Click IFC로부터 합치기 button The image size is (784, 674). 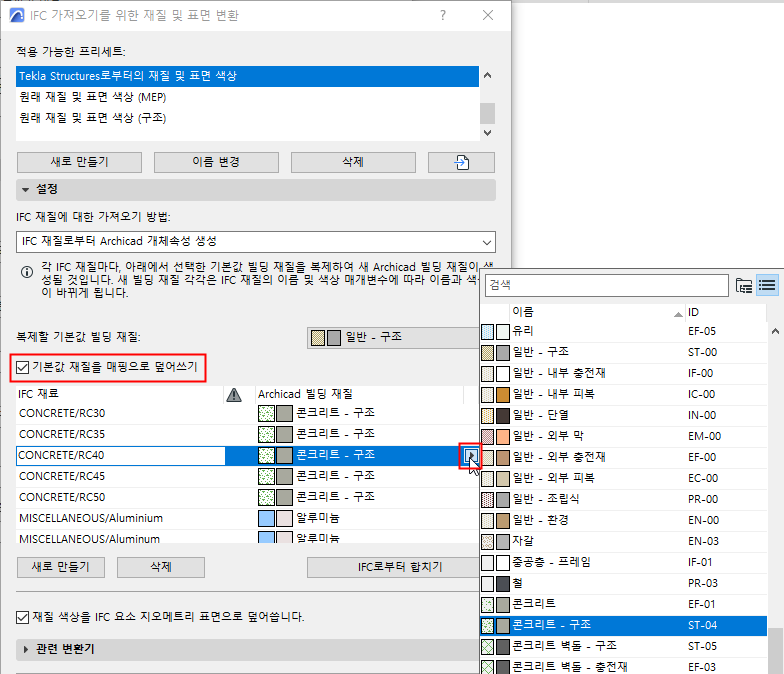pos(393,568)
